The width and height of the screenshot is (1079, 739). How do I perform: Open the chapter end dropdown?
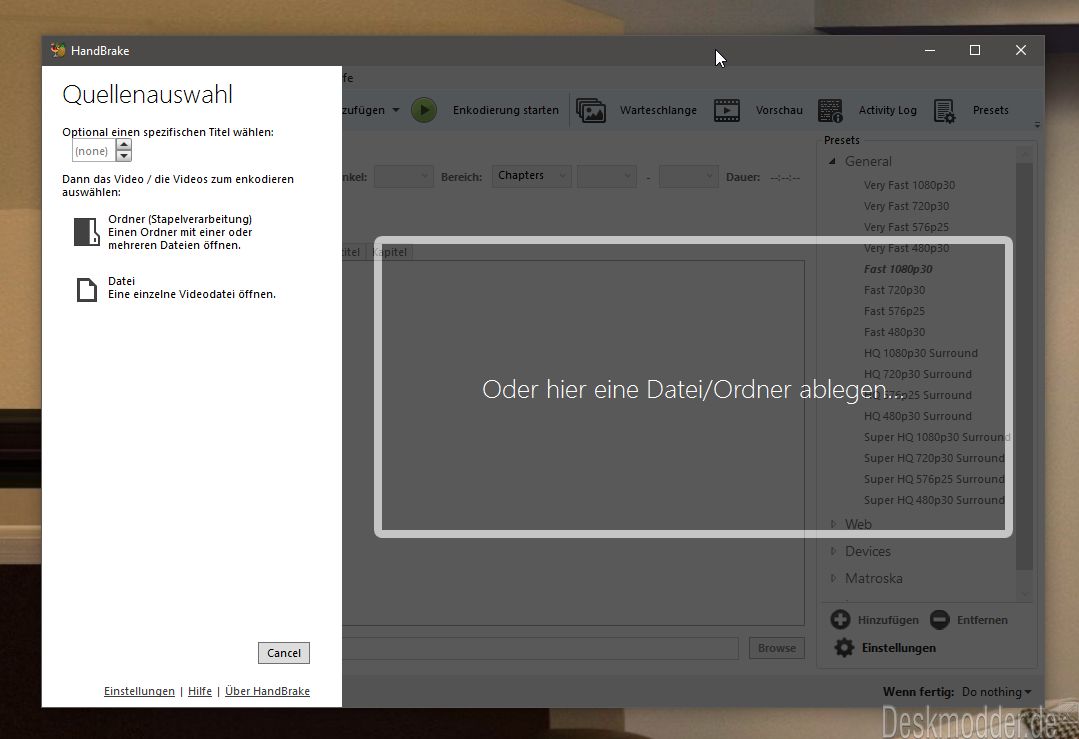[x=689, y=176]
